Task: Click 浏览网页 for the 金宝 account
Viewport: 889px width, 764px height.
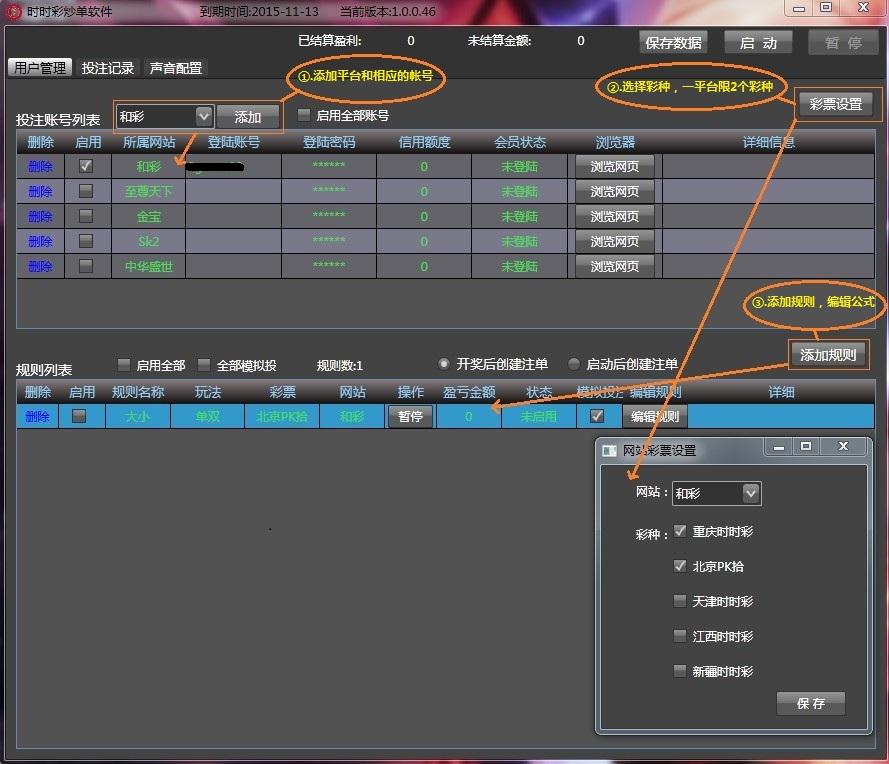Action: 614,216
